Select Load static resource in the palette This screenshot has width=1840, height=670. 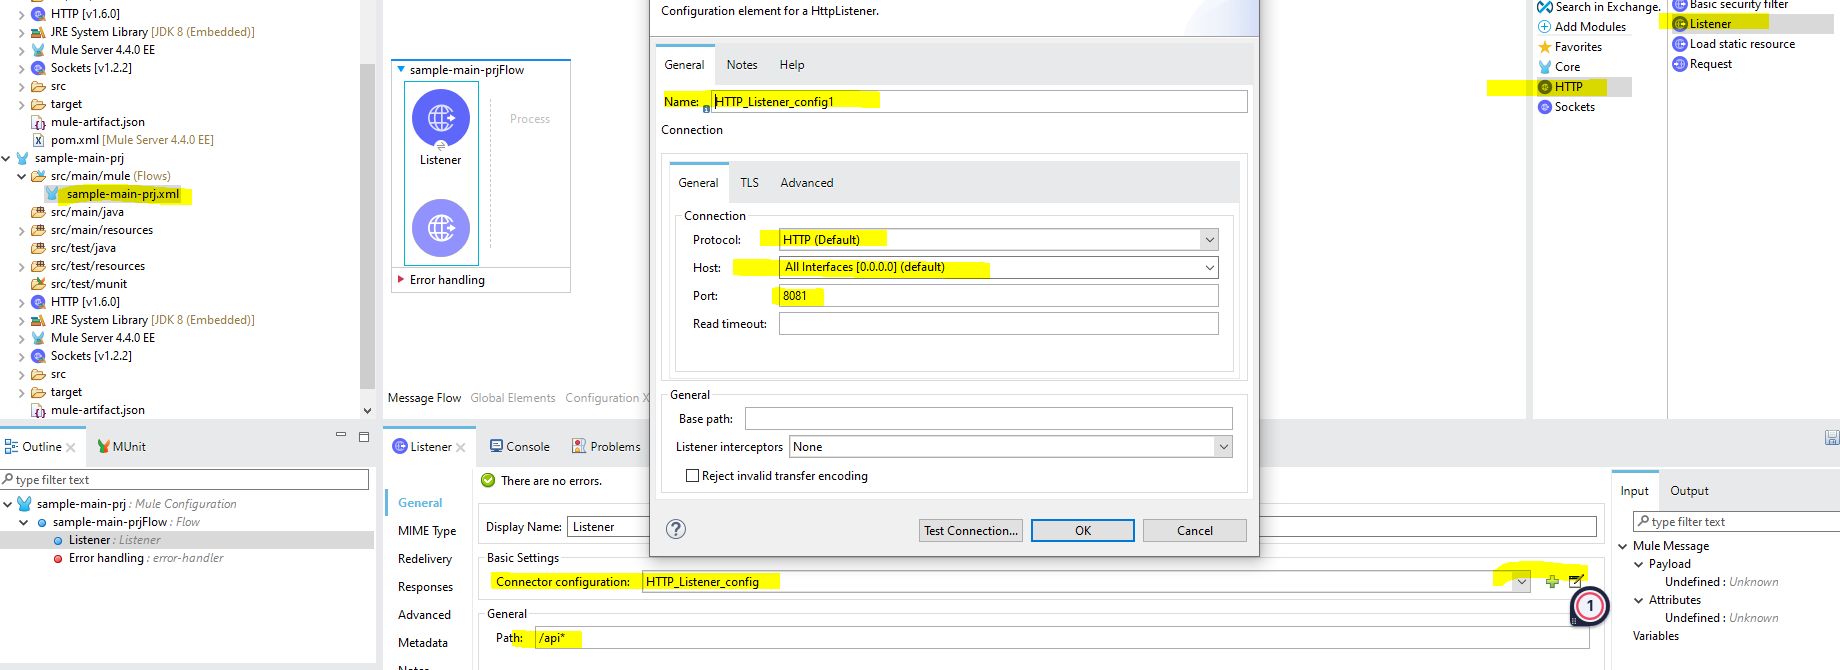pyautogui.click(x=1741, y=44)
